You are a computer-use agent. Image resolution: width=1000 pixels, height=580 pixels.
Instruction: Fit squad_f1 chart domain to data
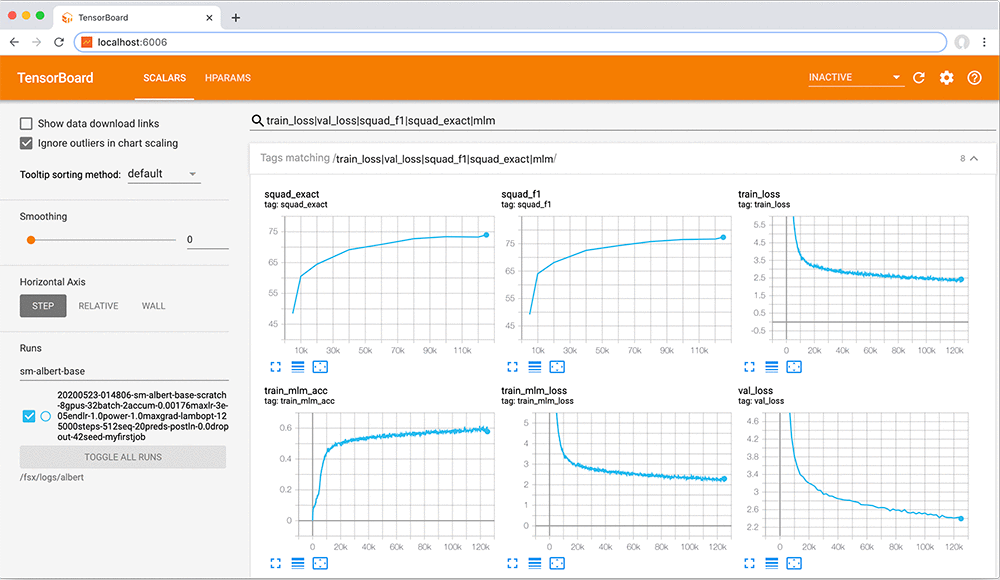click(557, 367)
